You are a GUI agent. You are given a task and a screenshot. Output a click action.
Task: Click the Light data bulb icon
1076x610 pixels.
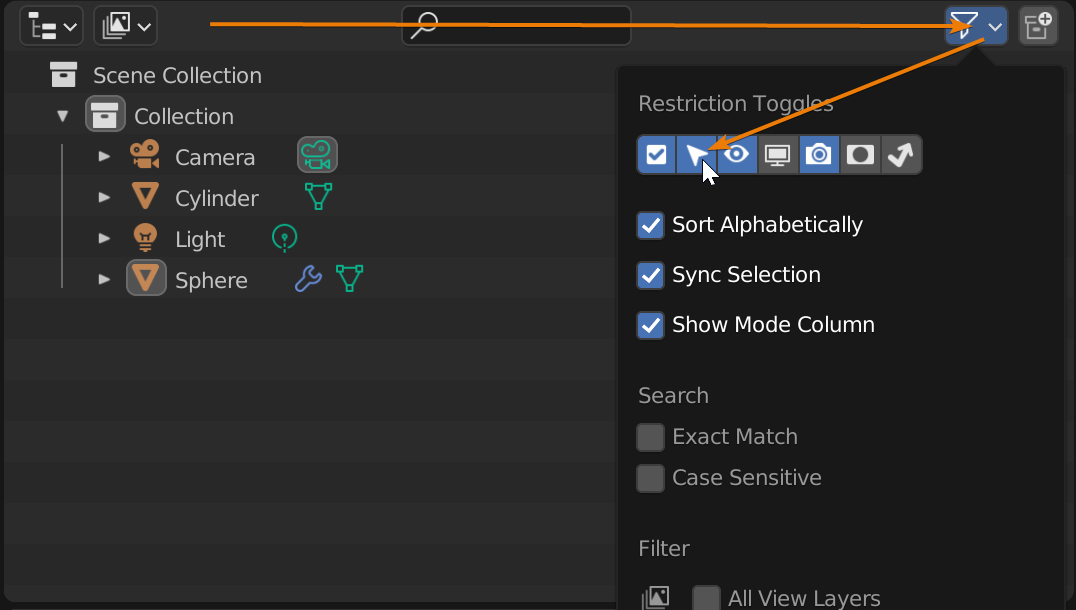coord(285,238)
